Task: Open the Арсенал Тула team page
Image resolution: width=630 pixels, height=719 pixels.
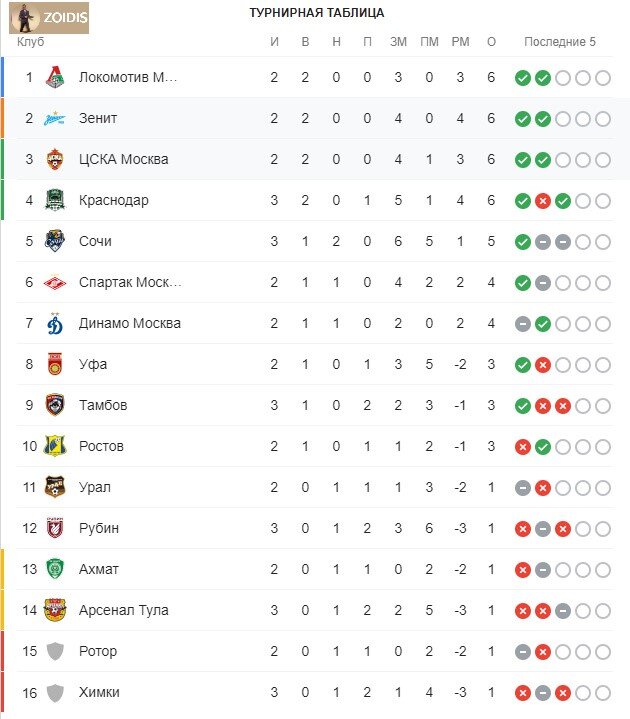Action: (x=123, y=610)
